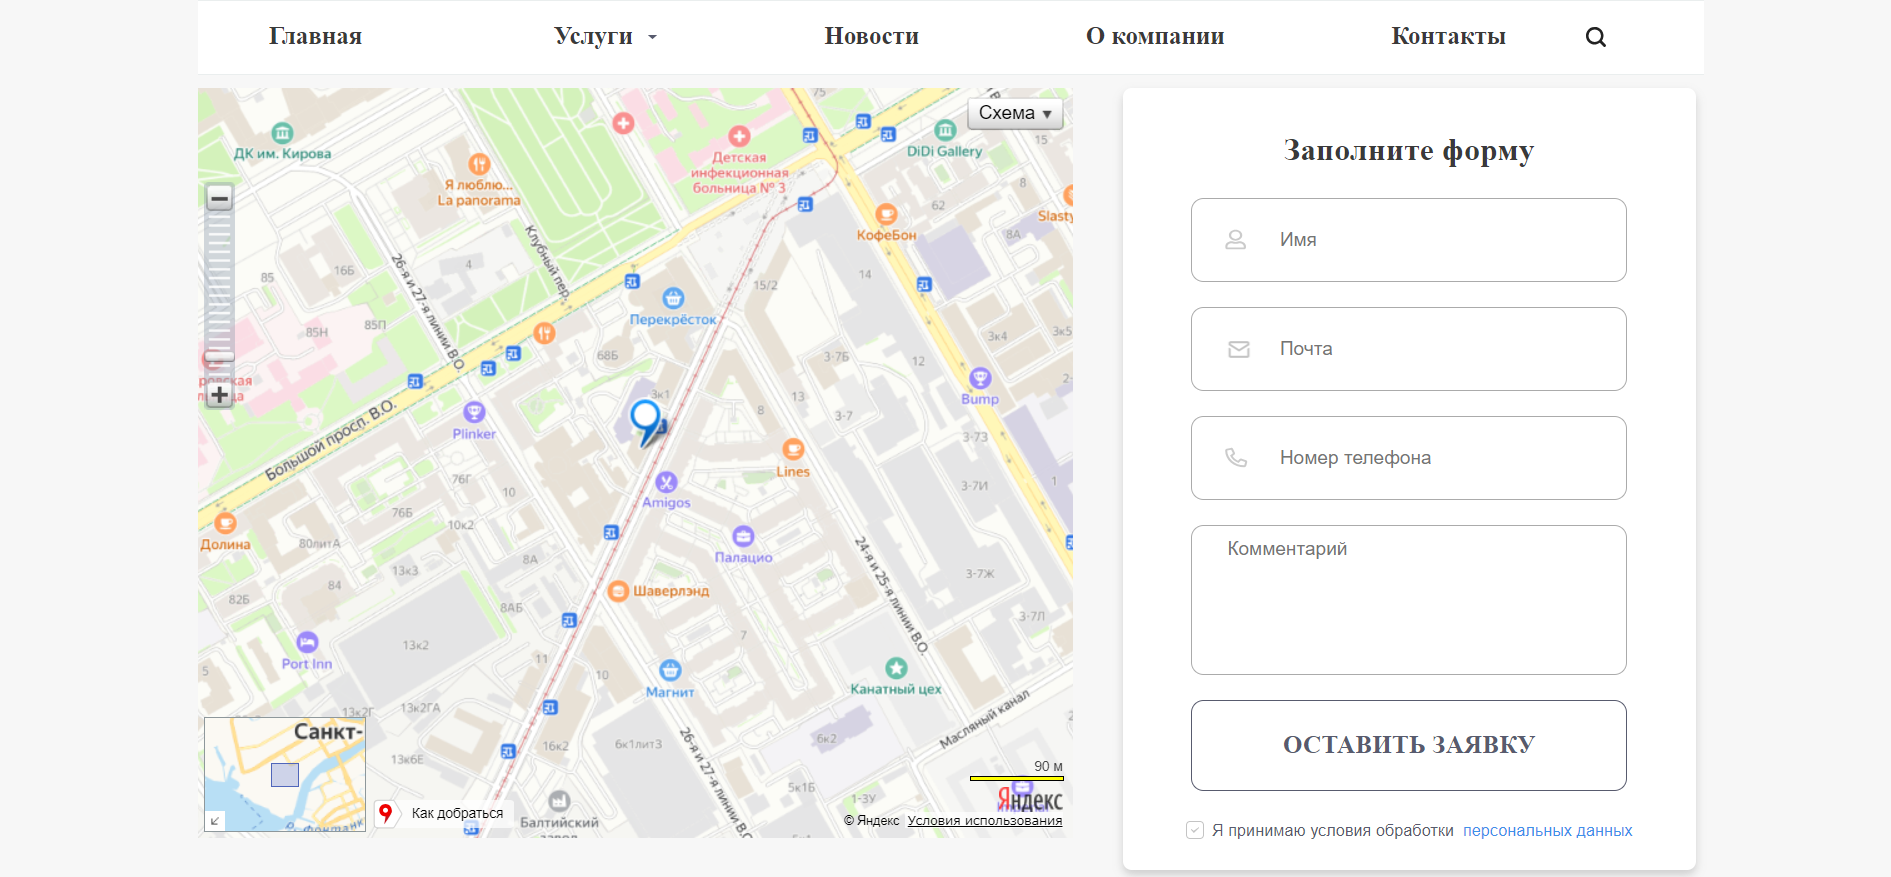The width and height of the screenshot is (1891, 877).
Task: Collapse the mini-map overview arrow
Action: [214, 821]
